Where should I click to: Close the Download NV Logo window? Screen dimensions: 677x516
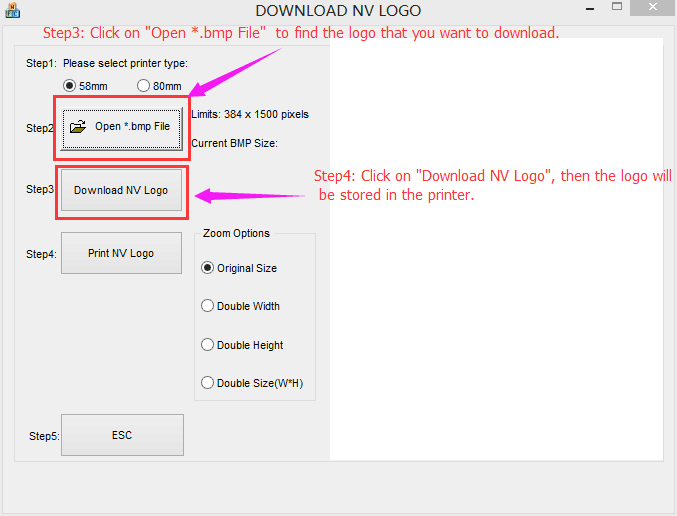click(653, 8)
